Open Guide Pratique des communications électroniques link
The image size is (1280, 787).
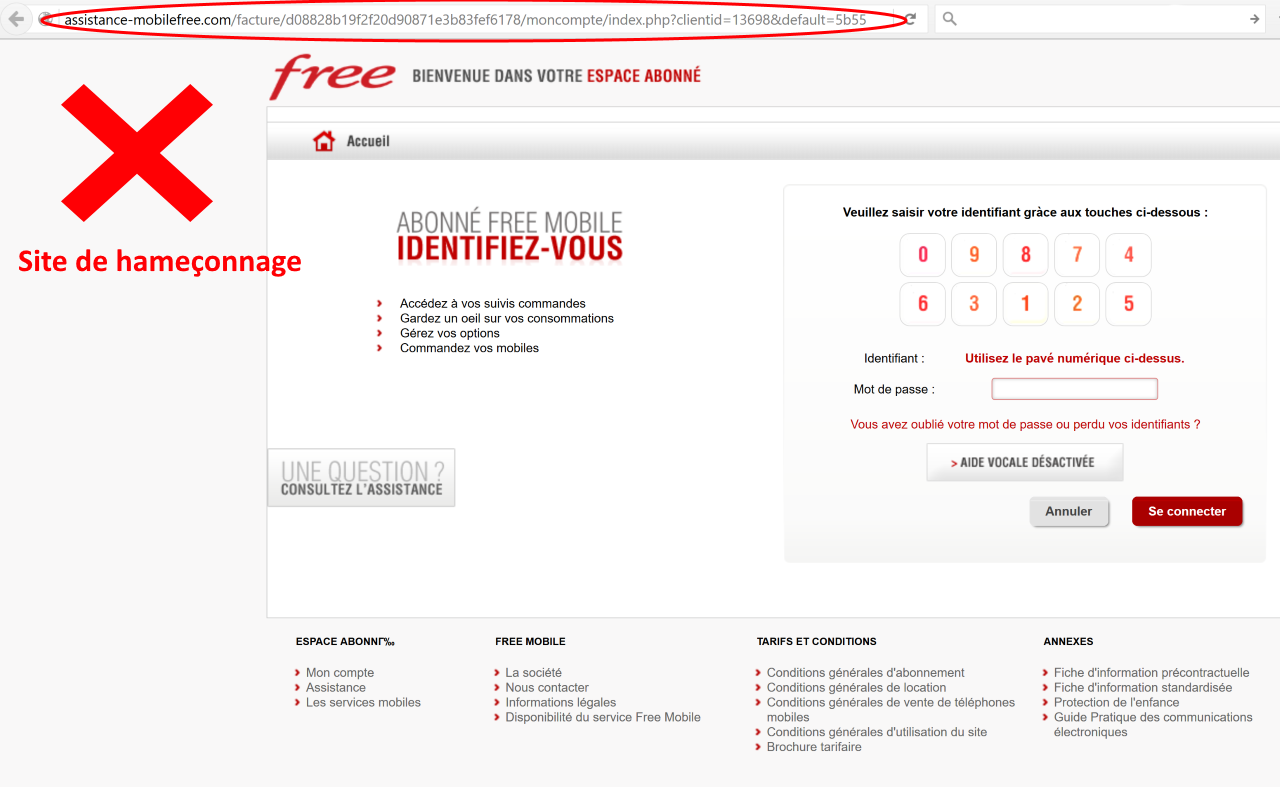pos(1153,725)
